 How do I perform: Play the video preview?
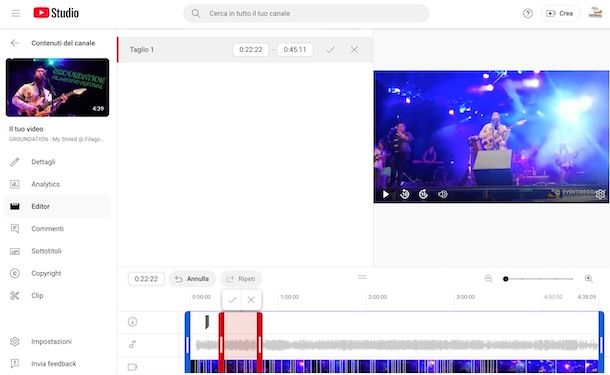pyautogui.click(x=386, y=194)
